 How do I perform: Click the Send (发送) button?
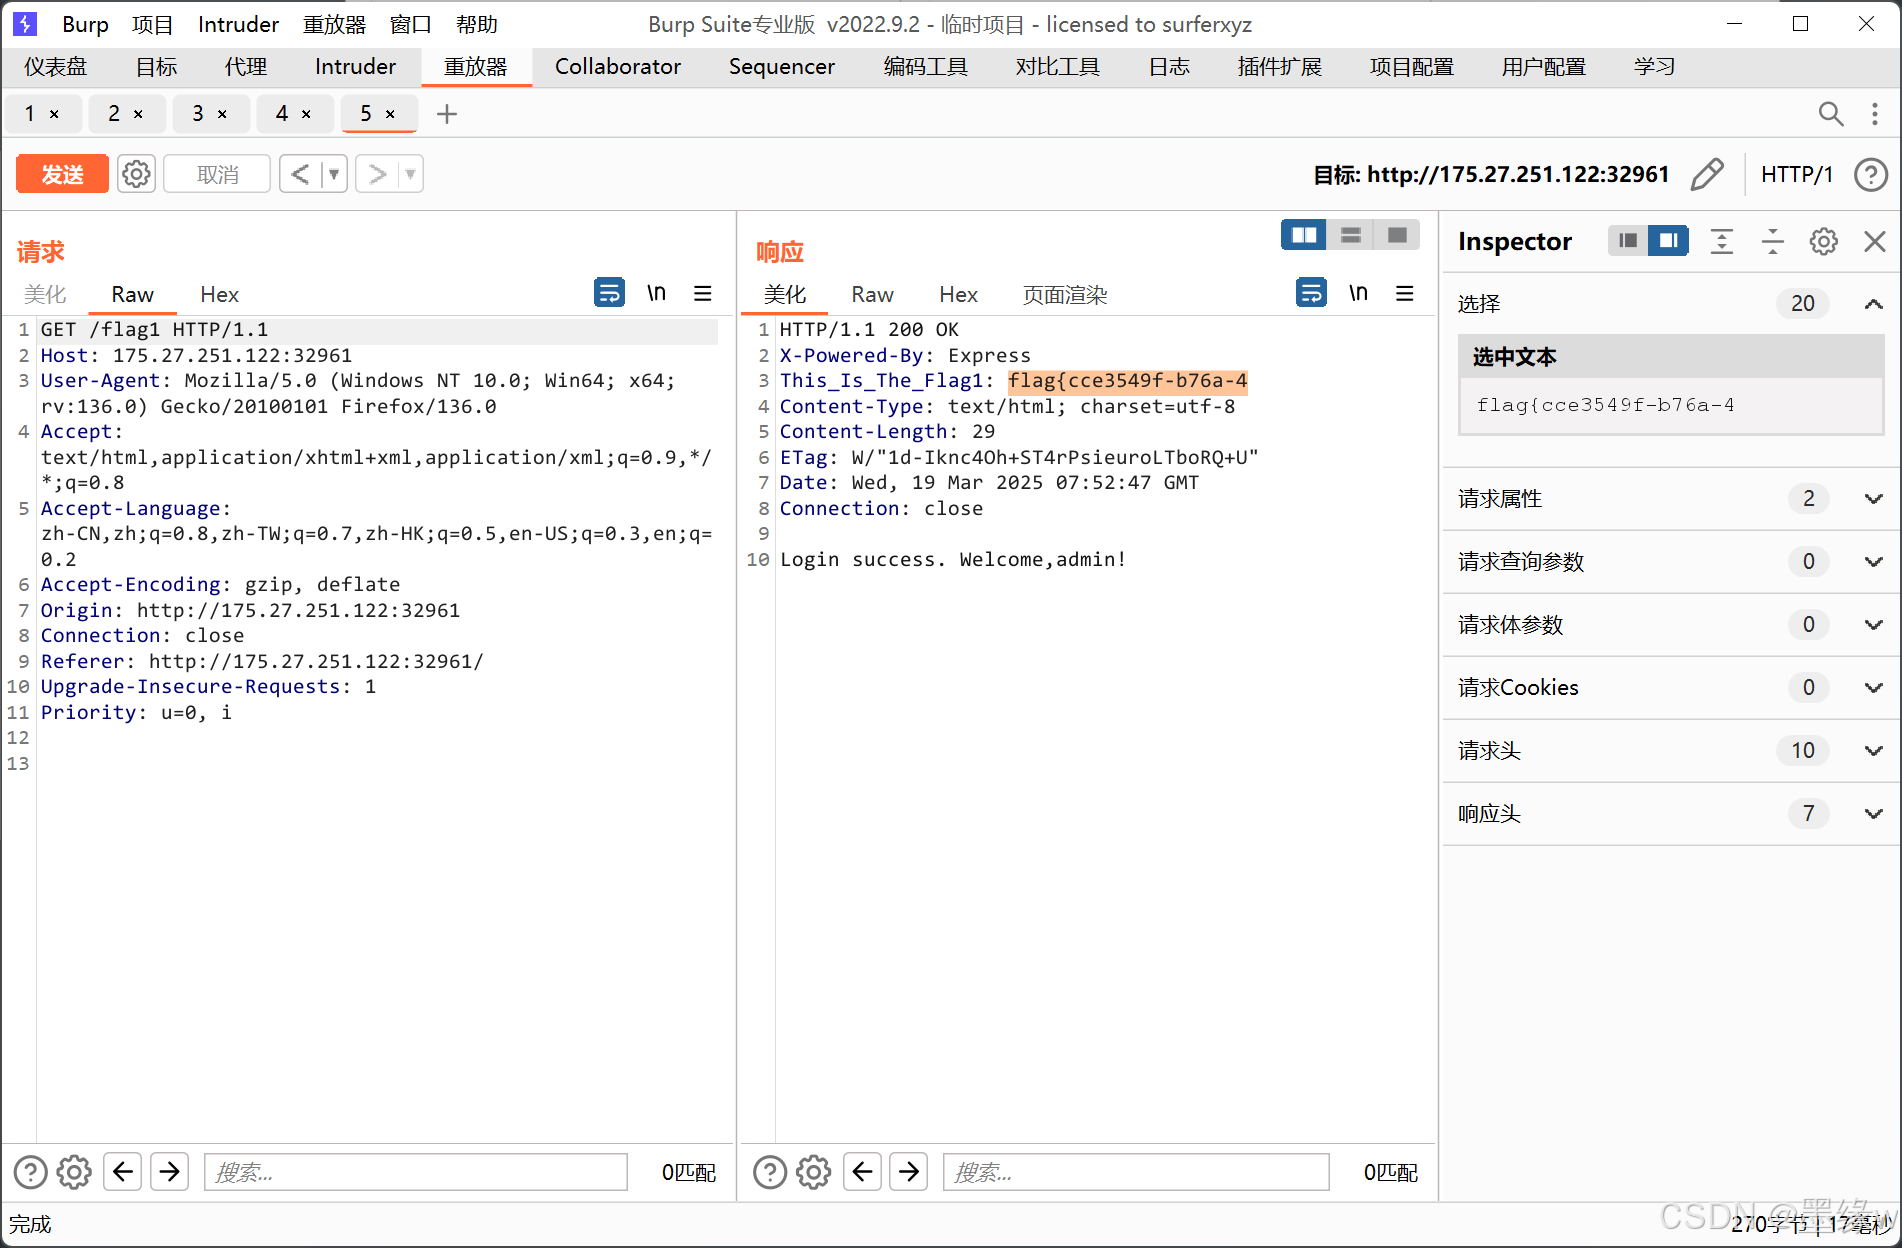[62, 174]
